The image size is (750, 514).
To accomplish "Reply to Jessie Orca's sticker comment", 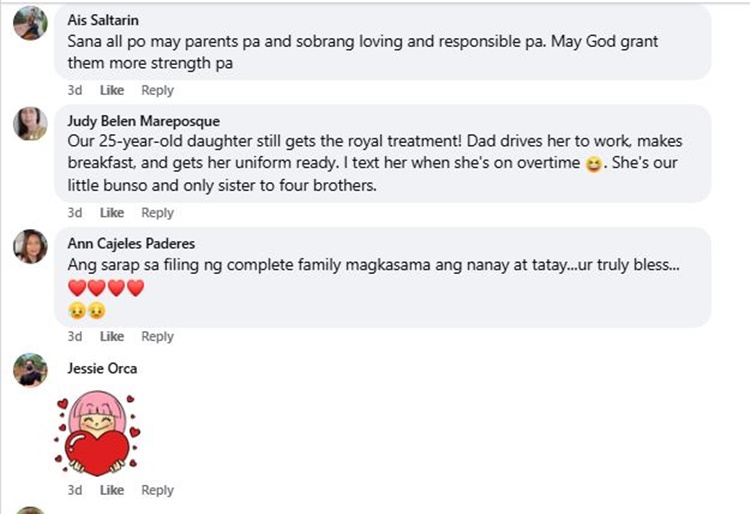I will click(157, 490).
